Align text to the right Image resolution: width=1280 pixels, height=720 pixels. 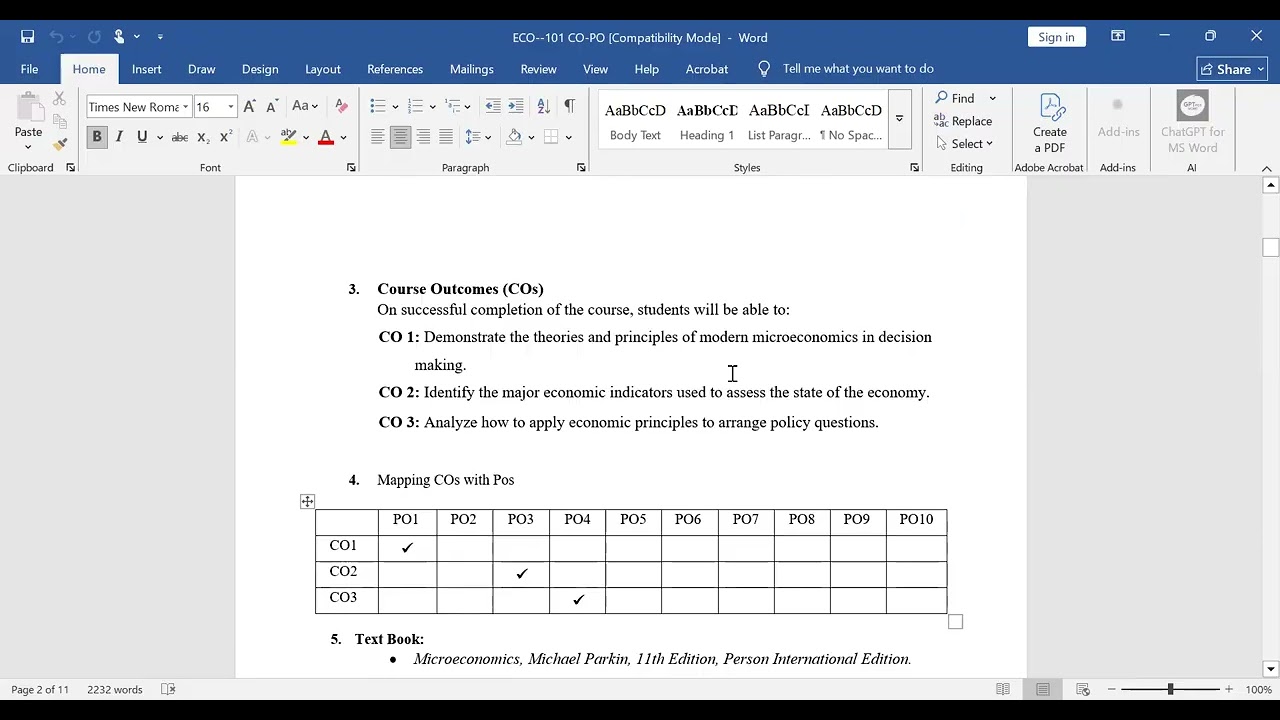(423, 137)
